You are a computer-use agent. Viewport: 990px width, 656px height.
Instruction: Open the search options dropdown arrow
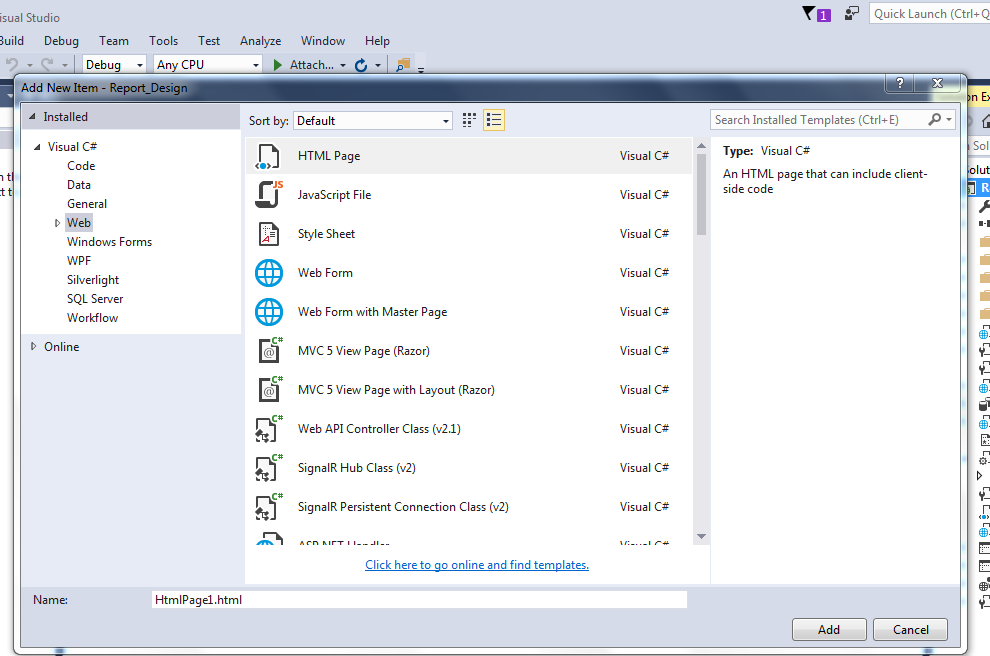click(x=949, y=119)
